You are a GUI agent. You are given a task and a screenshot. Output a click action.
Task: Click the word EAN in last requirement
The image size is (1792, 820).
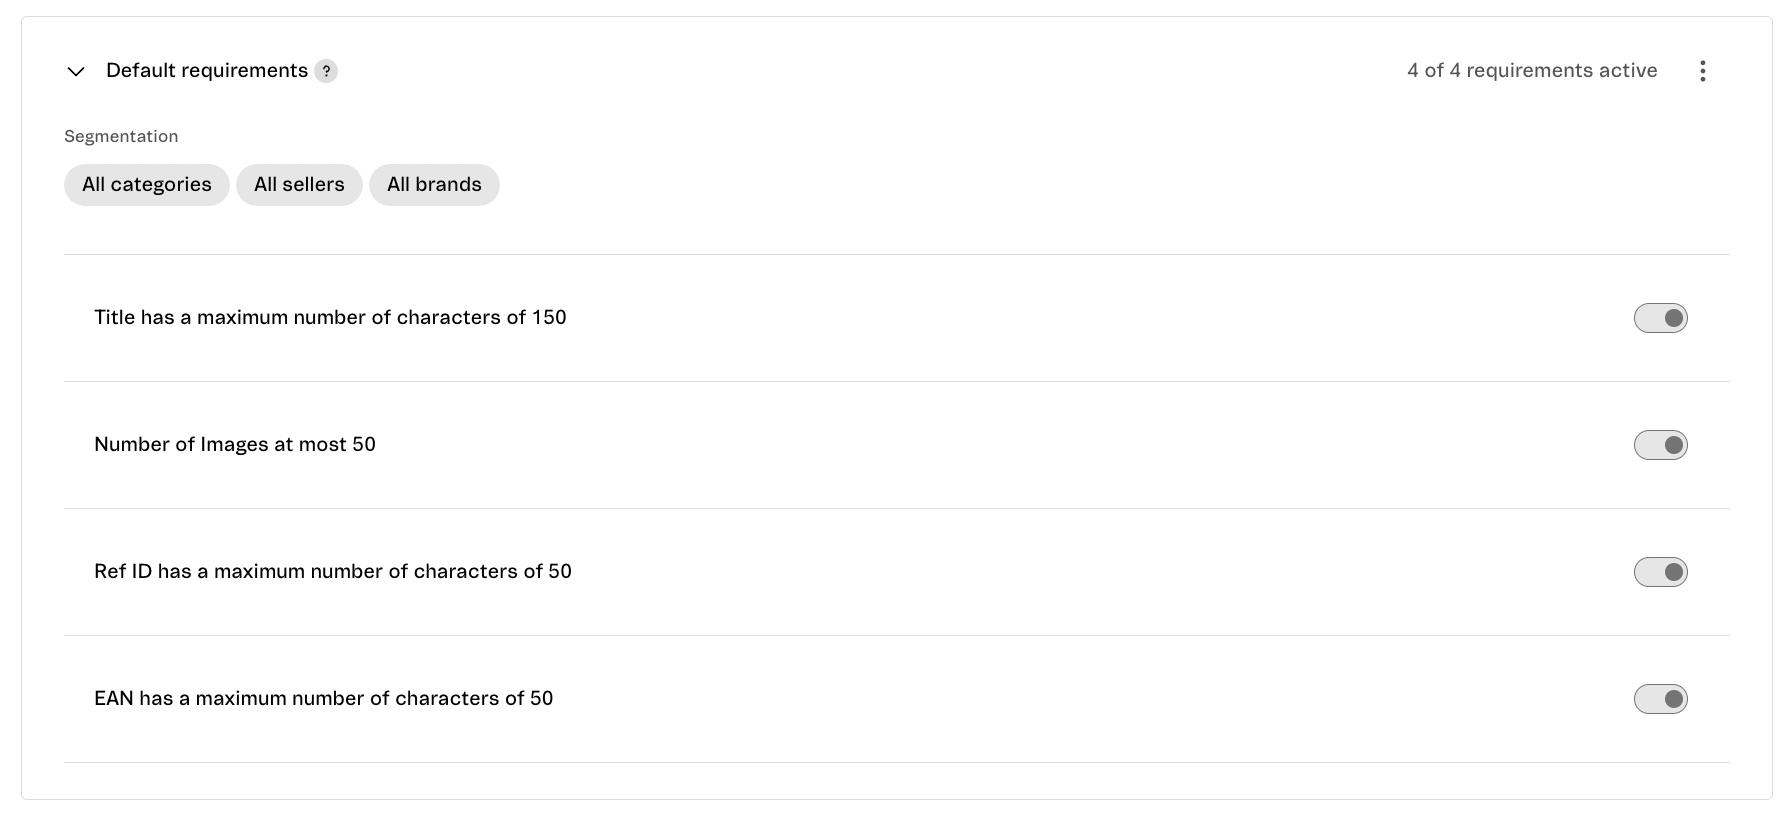click(113, 699)
